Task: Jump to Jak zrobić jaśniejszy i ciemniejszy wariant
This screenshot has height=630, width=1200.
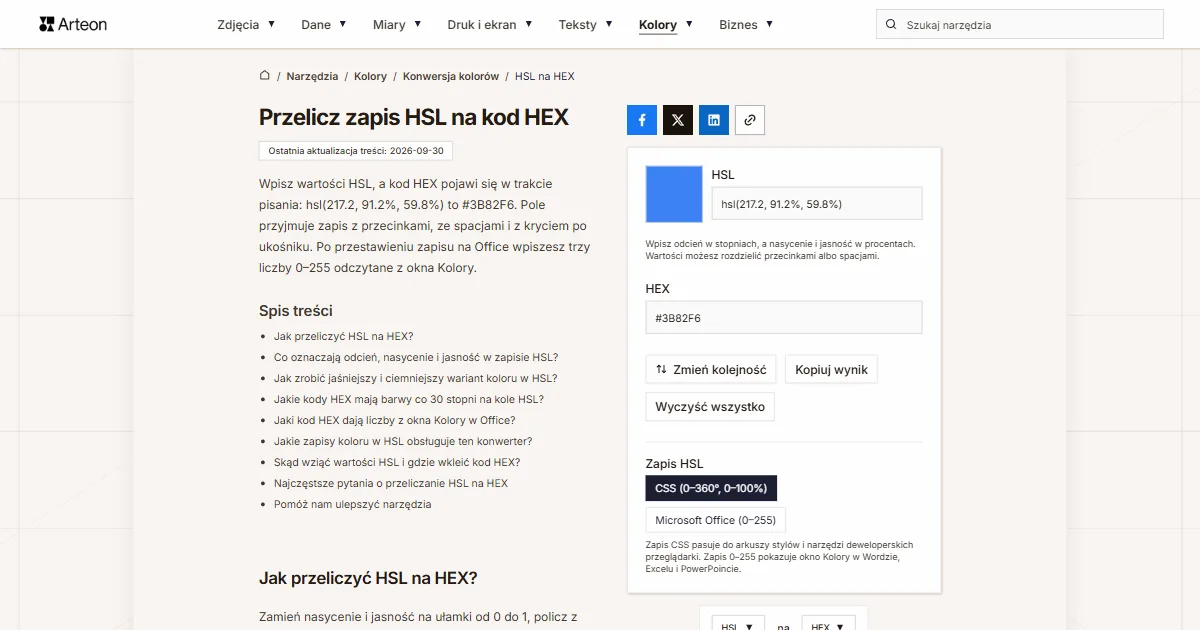Action: [x=415, y=378]
